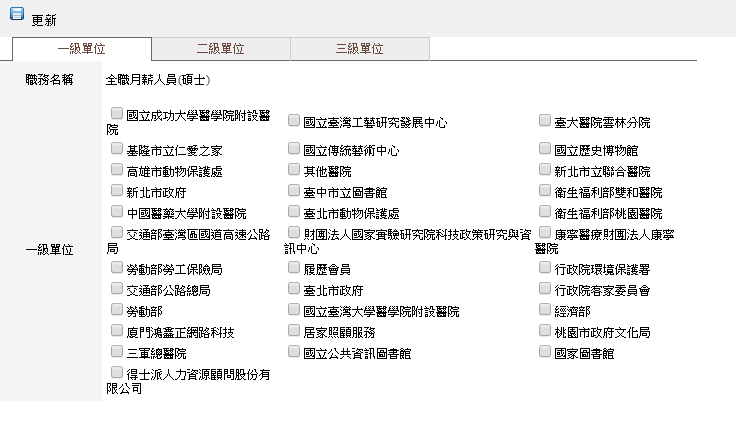The height and width of the screenshot is (445, 736).
Task: Enable the 衛生福利部桃園醫院 checkbox
Action: pos(545,212)
